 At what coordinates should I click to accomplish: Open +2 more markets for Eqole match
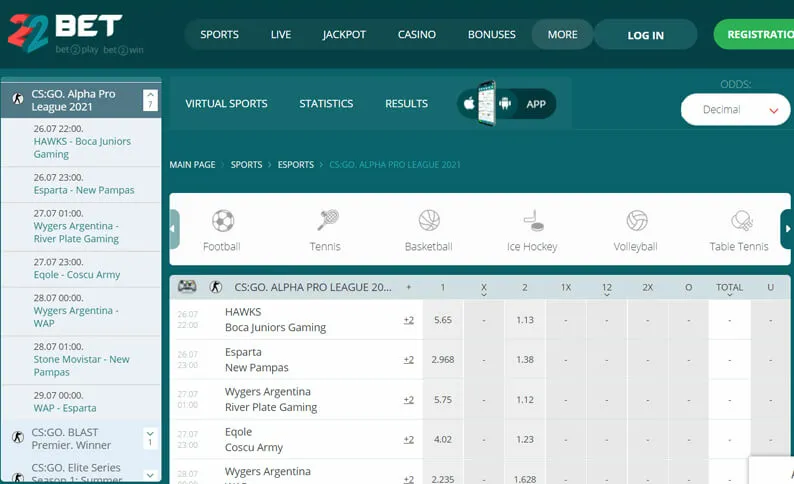pyautogui.click(x=409, y=439)
